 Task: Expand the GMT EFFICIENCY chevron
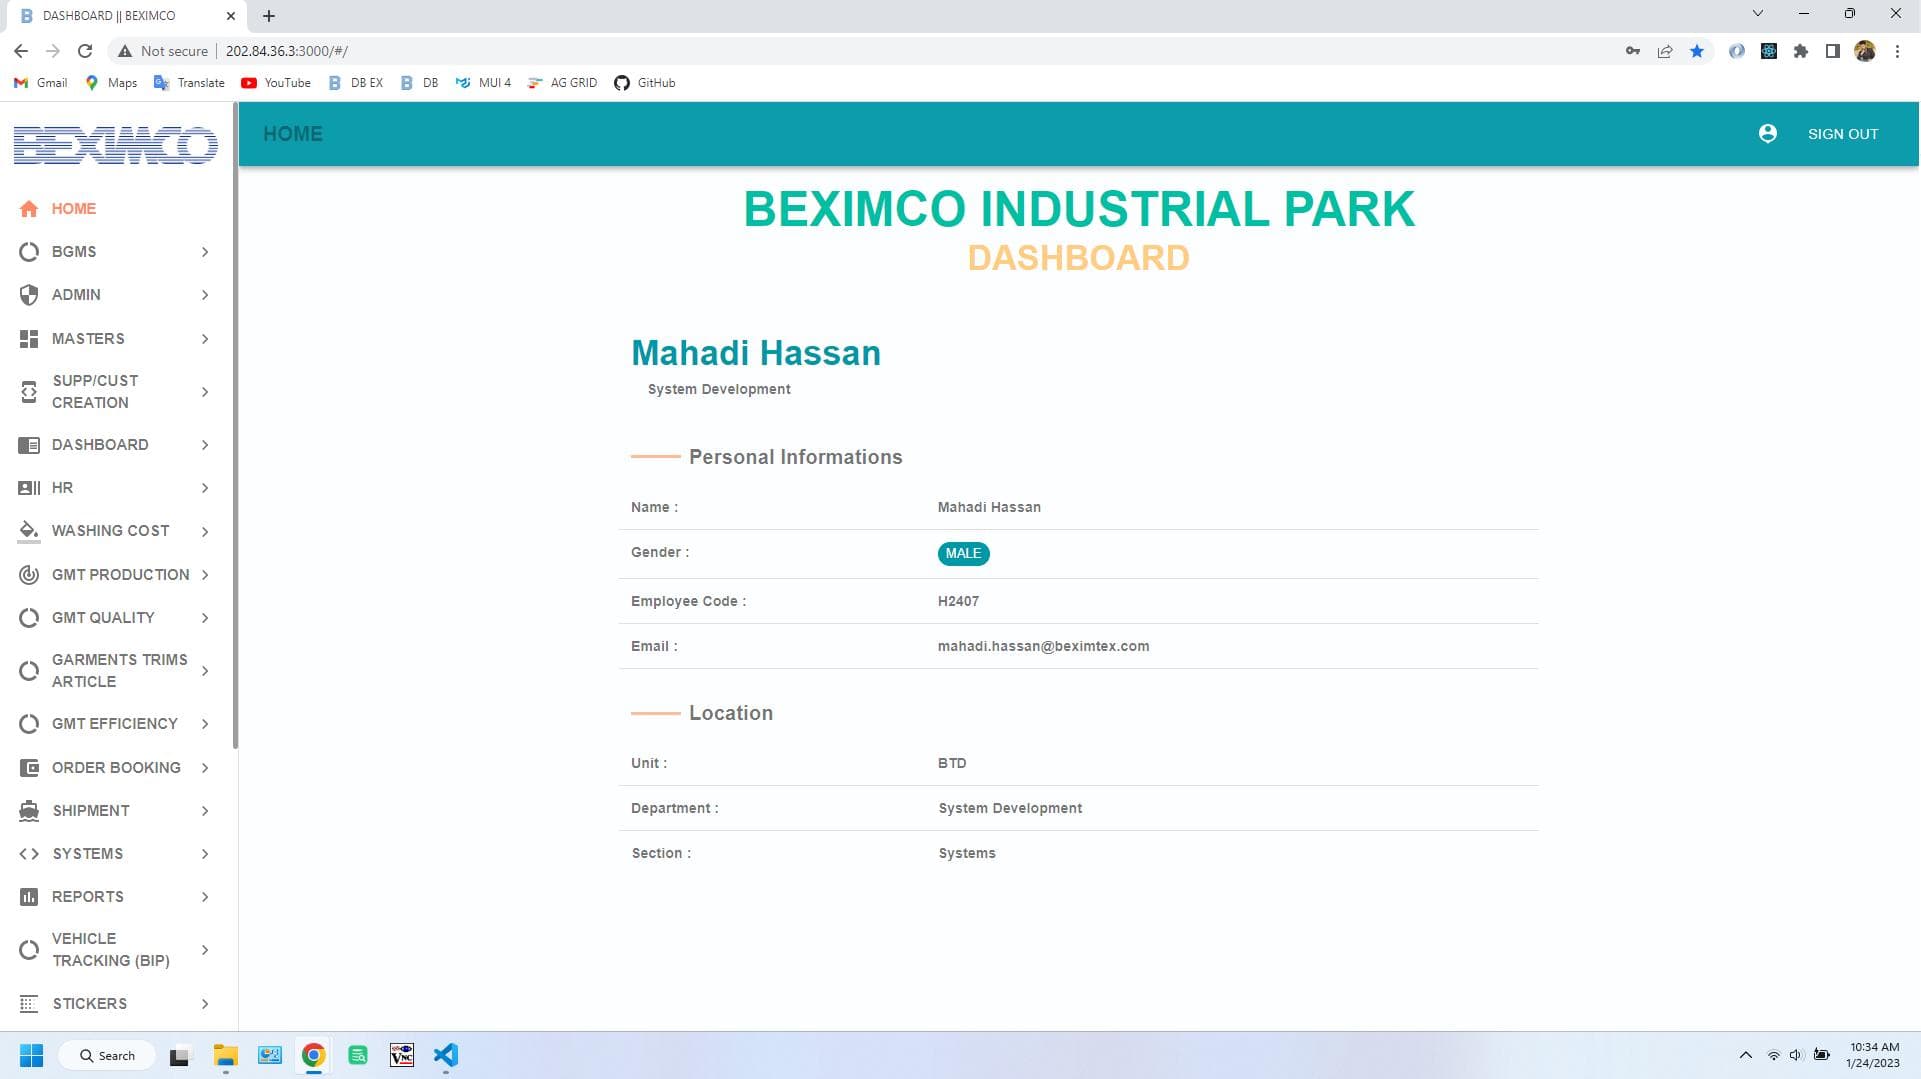[x=205, y=724]
